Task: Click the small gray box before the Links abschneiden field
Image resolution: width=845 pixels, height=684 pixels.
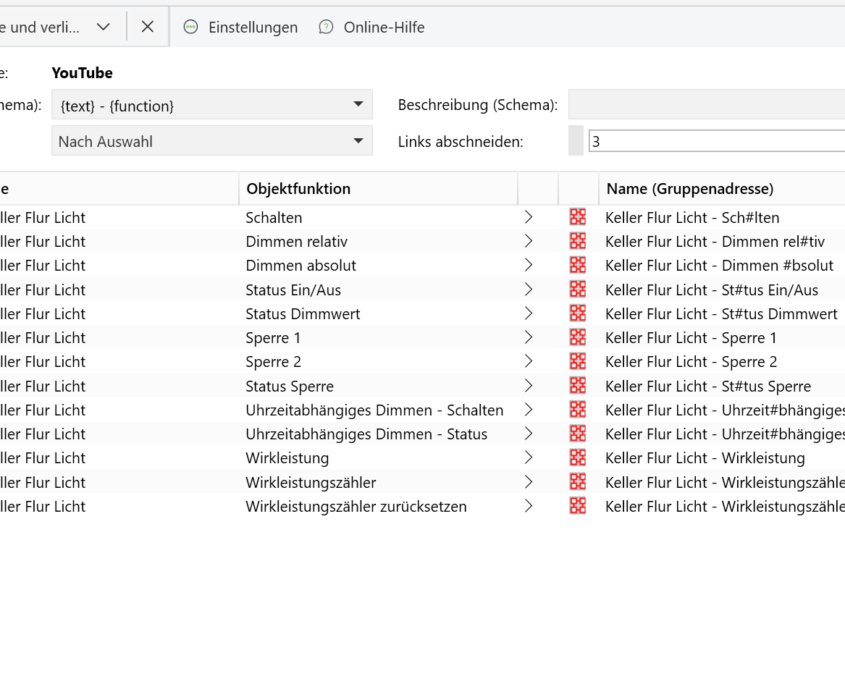Action: pyautogui.click(x=576, y=141)
